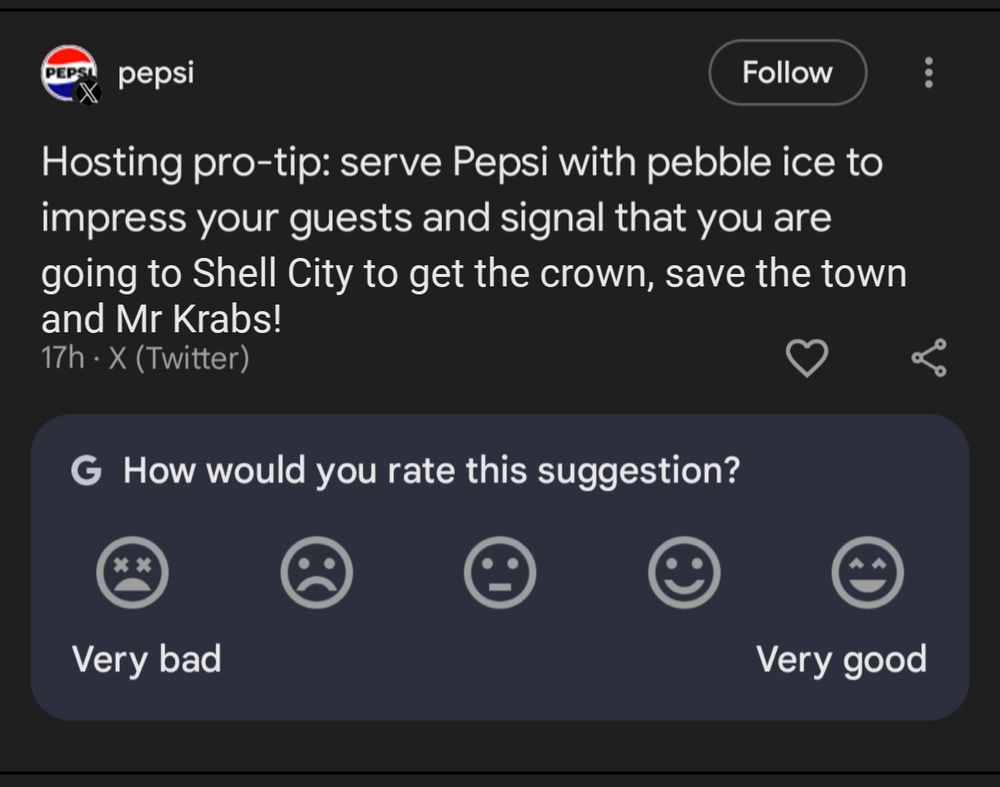
Task: Open the Pepsi profile avatar
Action: pos(66,71)
